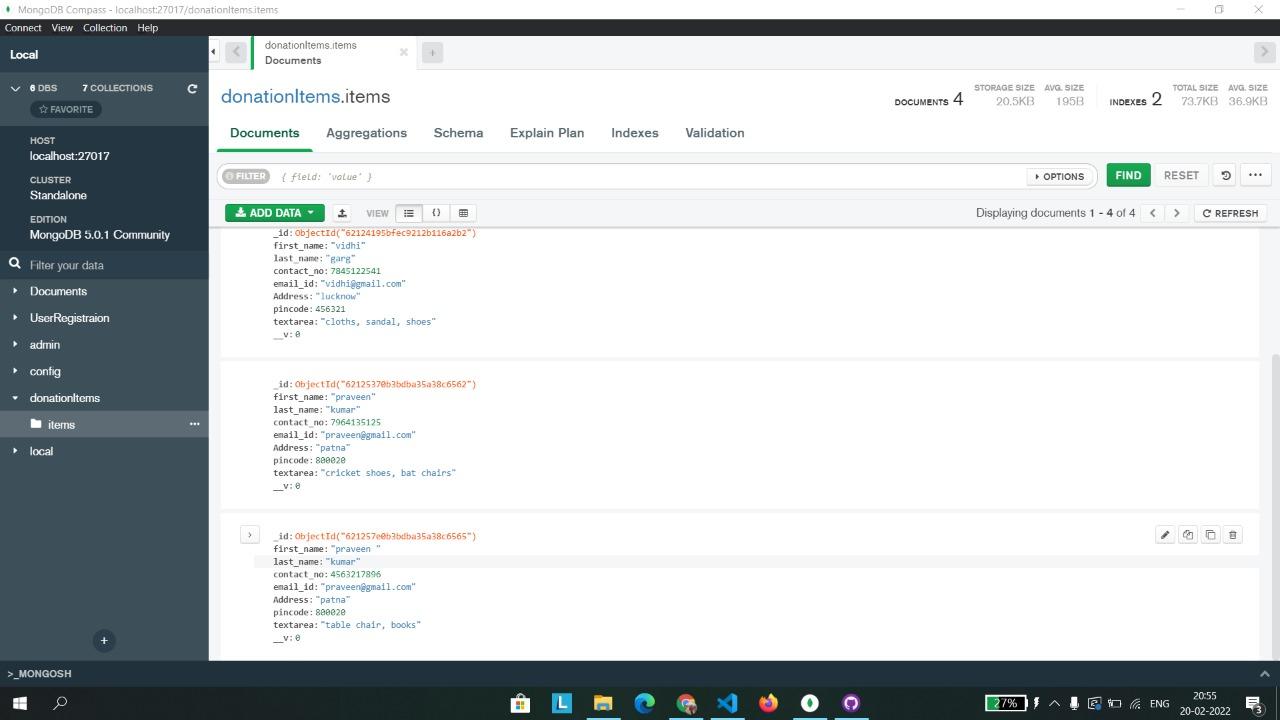Collapse the sidebar DBS summary chevron
The width and height of the screenshot is (1280, 720).
pyautogui.click(x=15, y=88)
